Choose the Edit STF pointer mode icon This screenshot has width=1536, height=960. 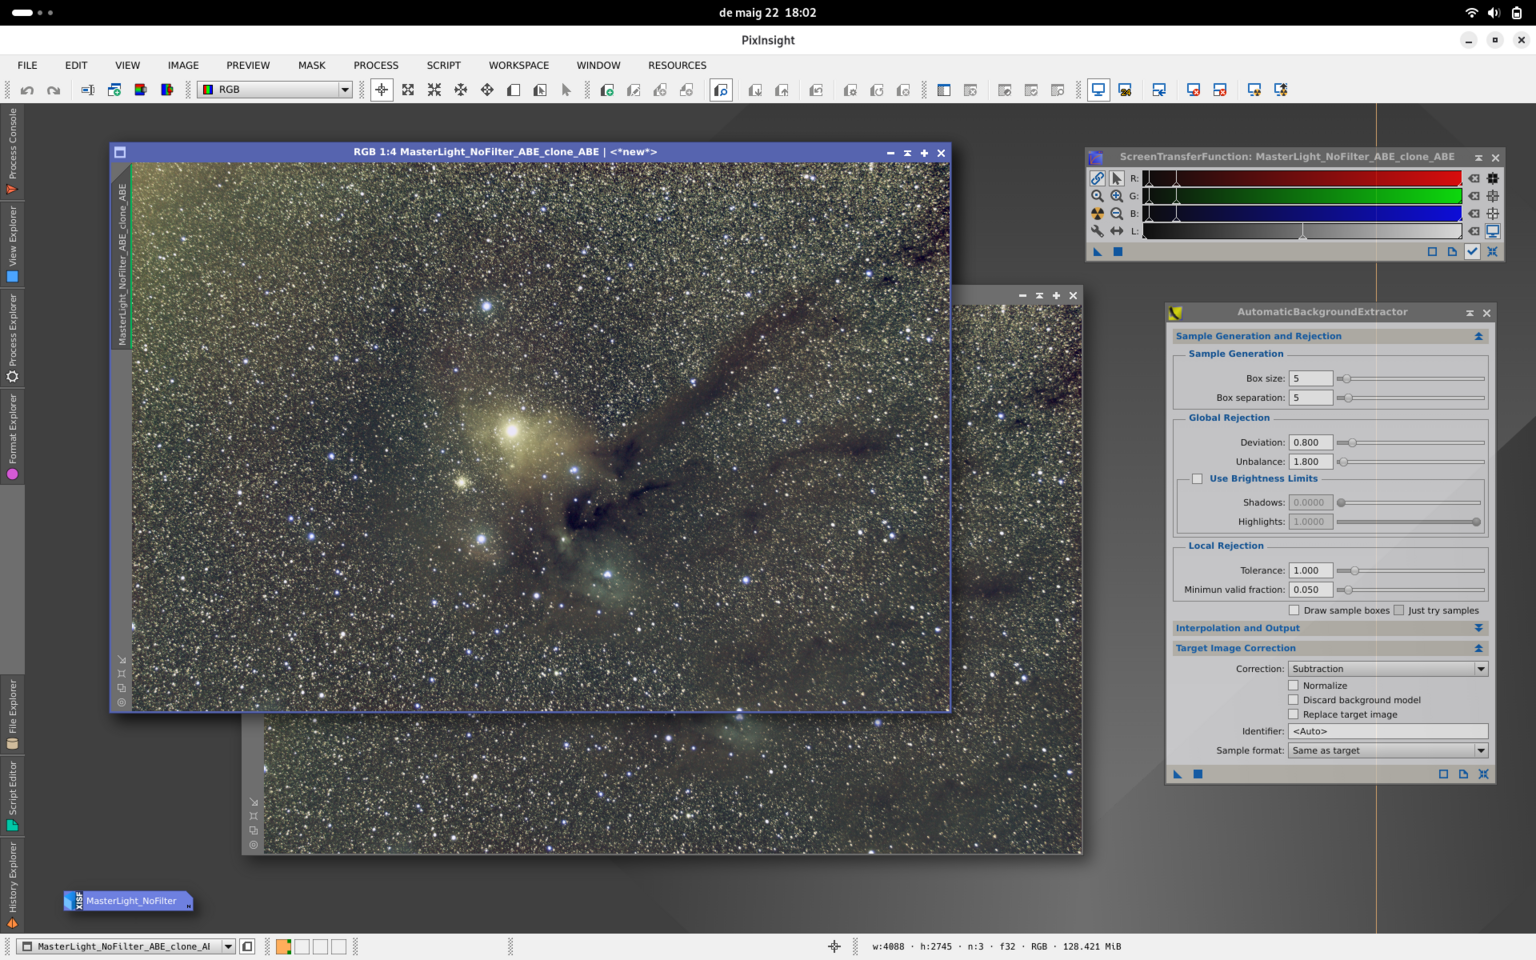coord(1117,178)
